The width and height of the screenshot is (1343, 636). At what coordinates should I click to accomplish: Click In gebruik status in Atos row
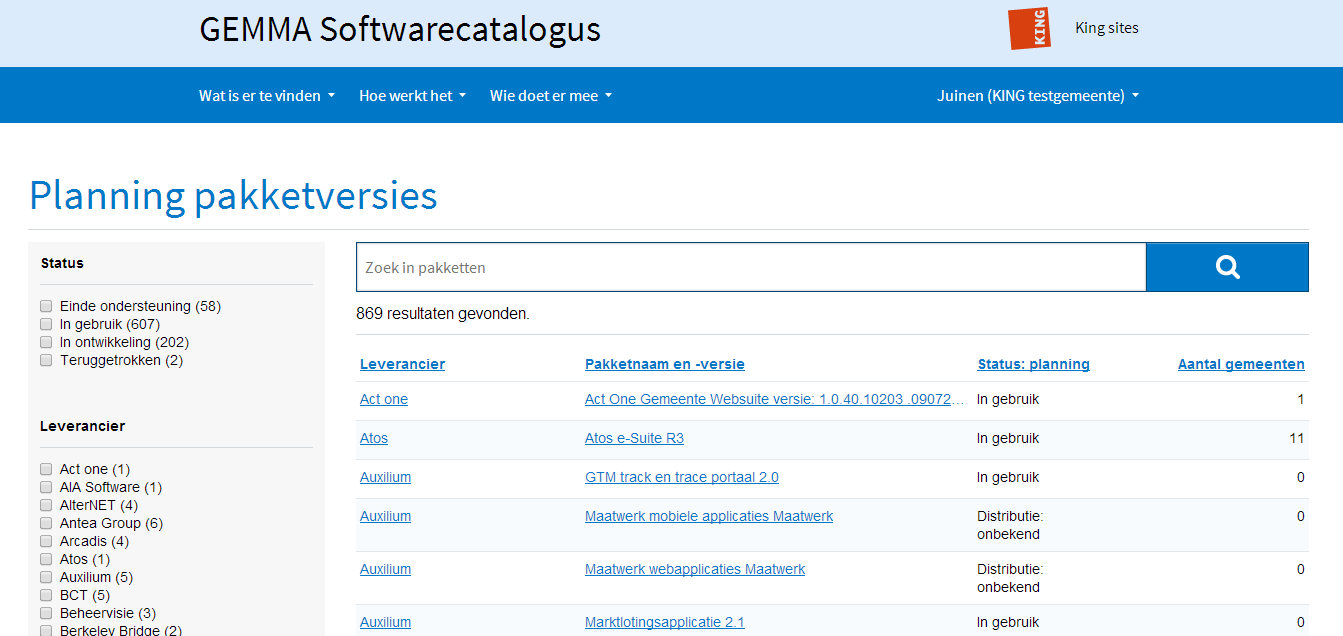point(1008,438)
